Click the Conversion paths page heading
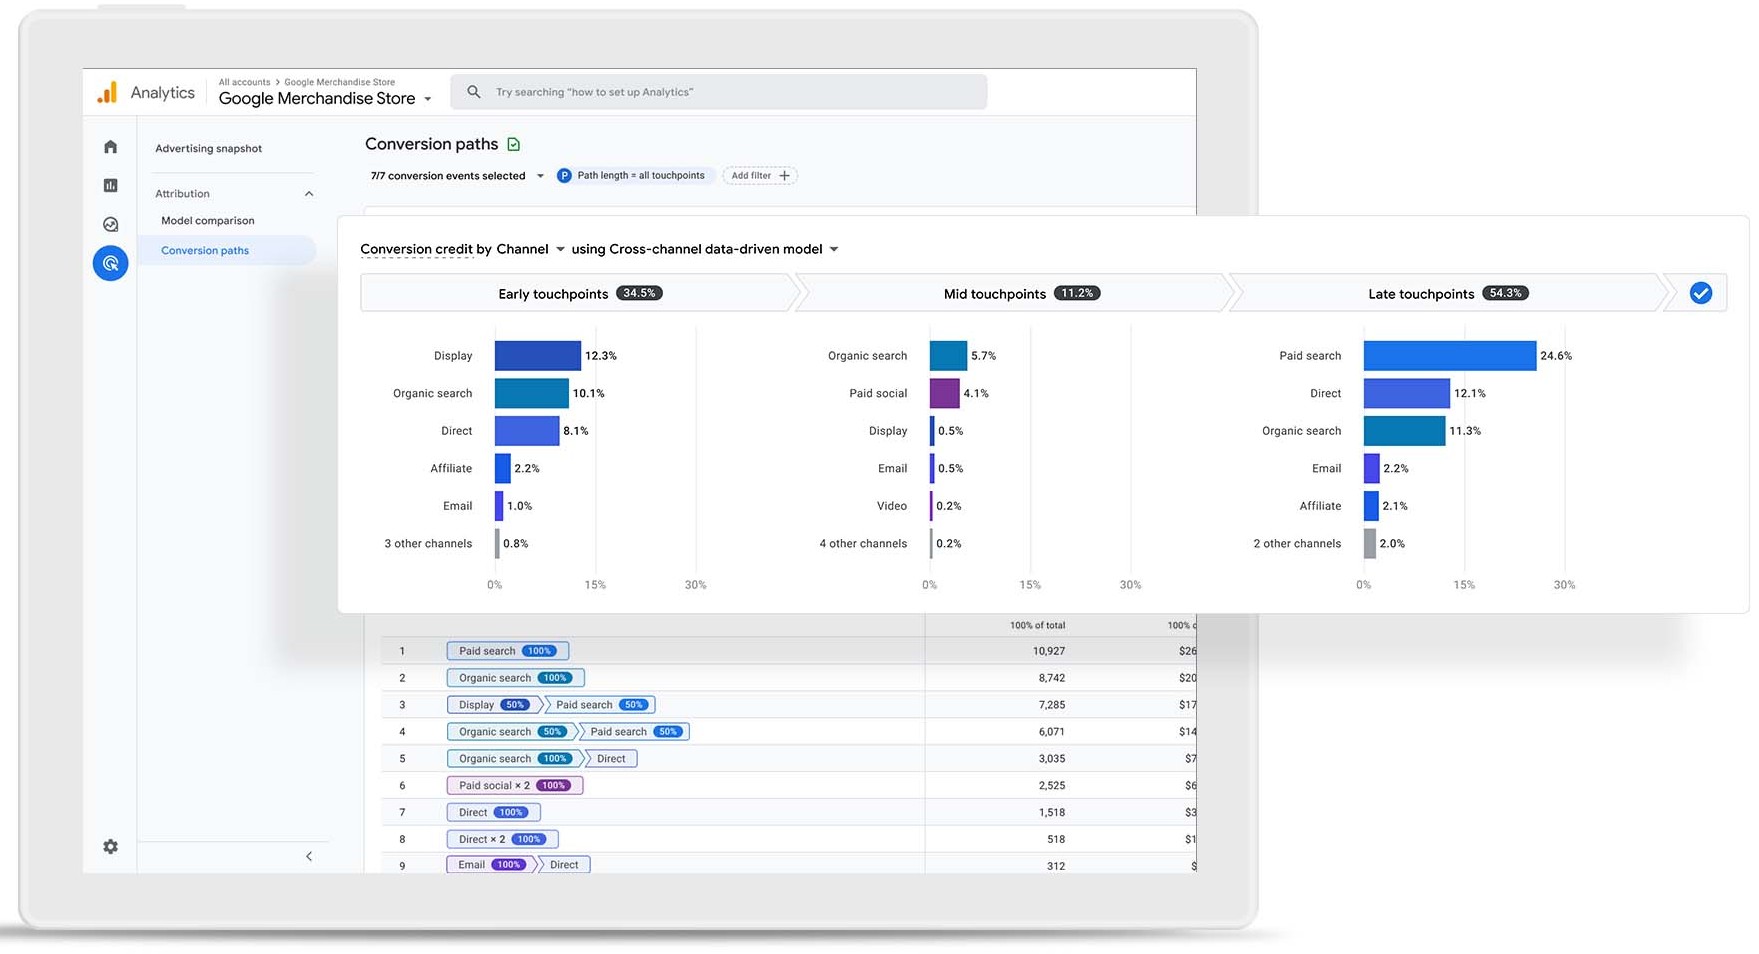Image resolution: width=1759 pixels, height=954 pixels. (x=431, y=144)
